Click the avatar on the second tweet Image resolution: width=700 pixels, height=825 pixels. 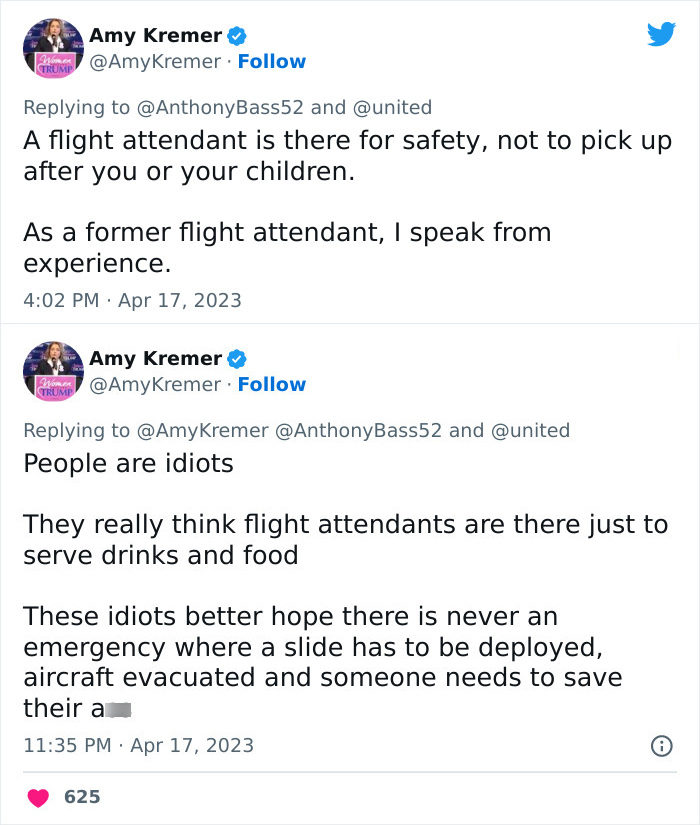[x=52, y=370]
